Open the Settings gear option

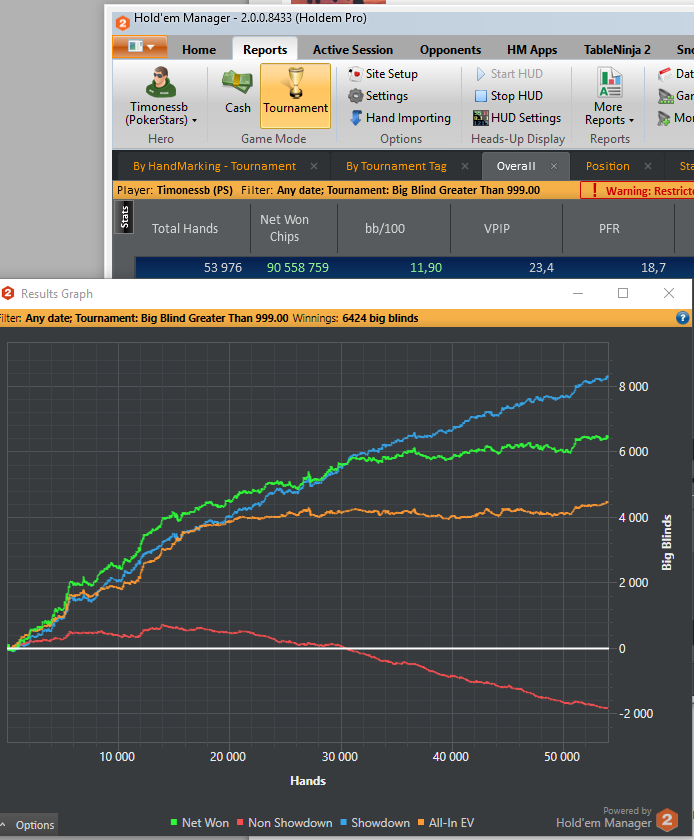pos(378,96)
